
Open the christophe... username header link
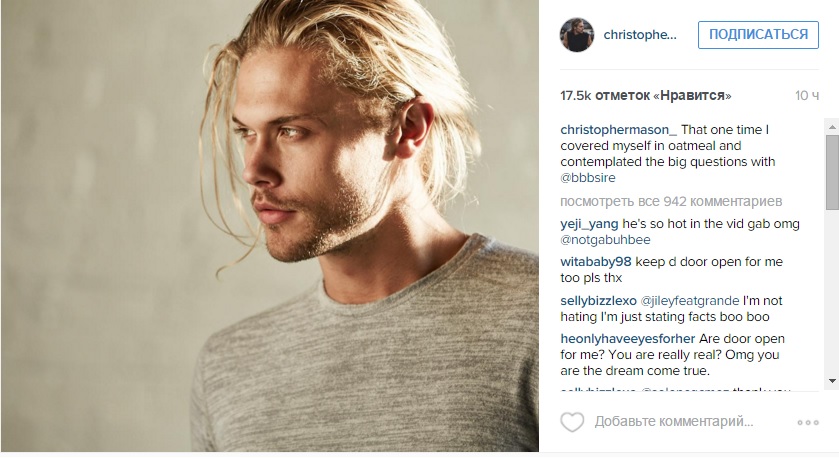pos(640,35)
